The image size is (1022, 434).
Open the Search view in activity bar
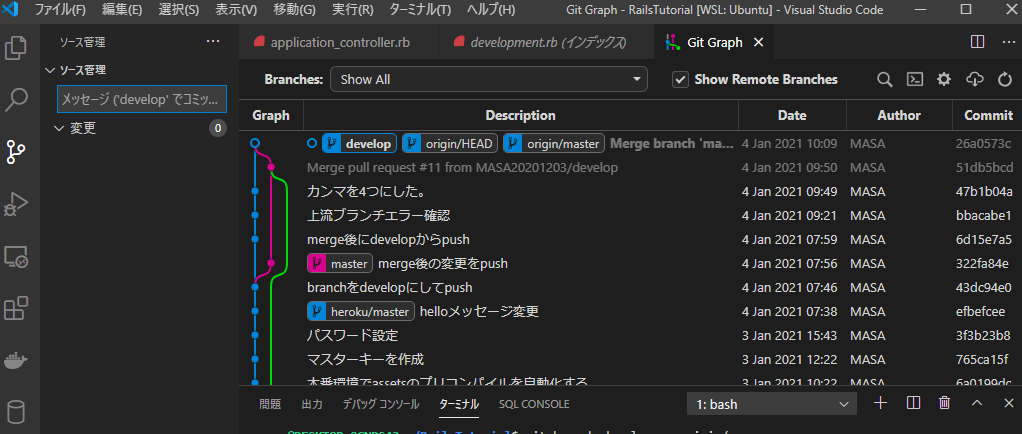[x=16, y=100]
